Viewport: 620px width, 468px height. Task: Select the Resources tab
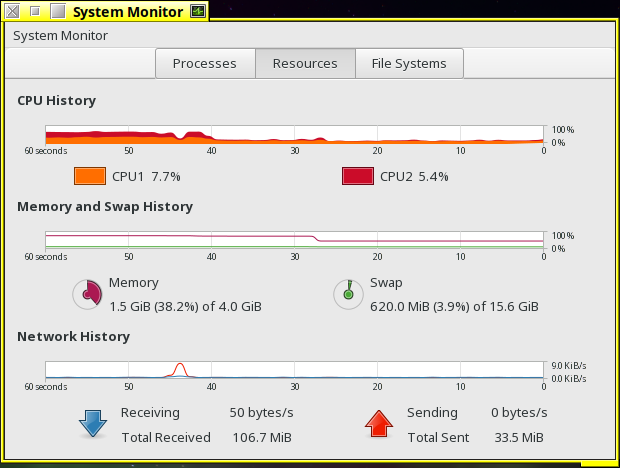click(305, 64)
